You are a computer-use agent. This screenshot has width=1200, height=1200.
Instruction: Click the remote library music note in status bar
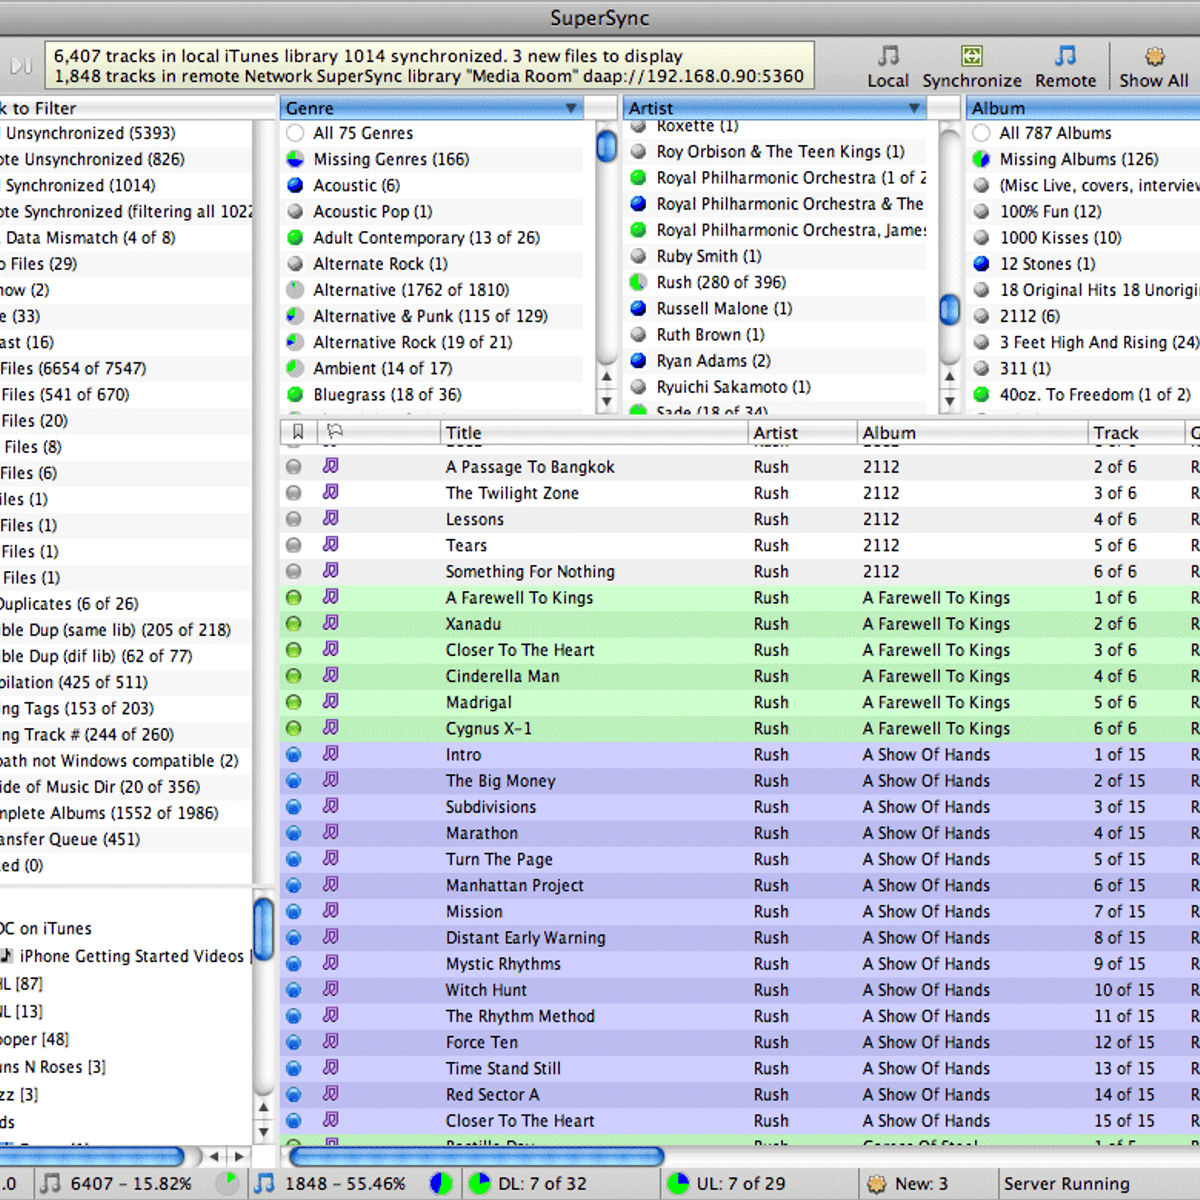coord(263,1183)
